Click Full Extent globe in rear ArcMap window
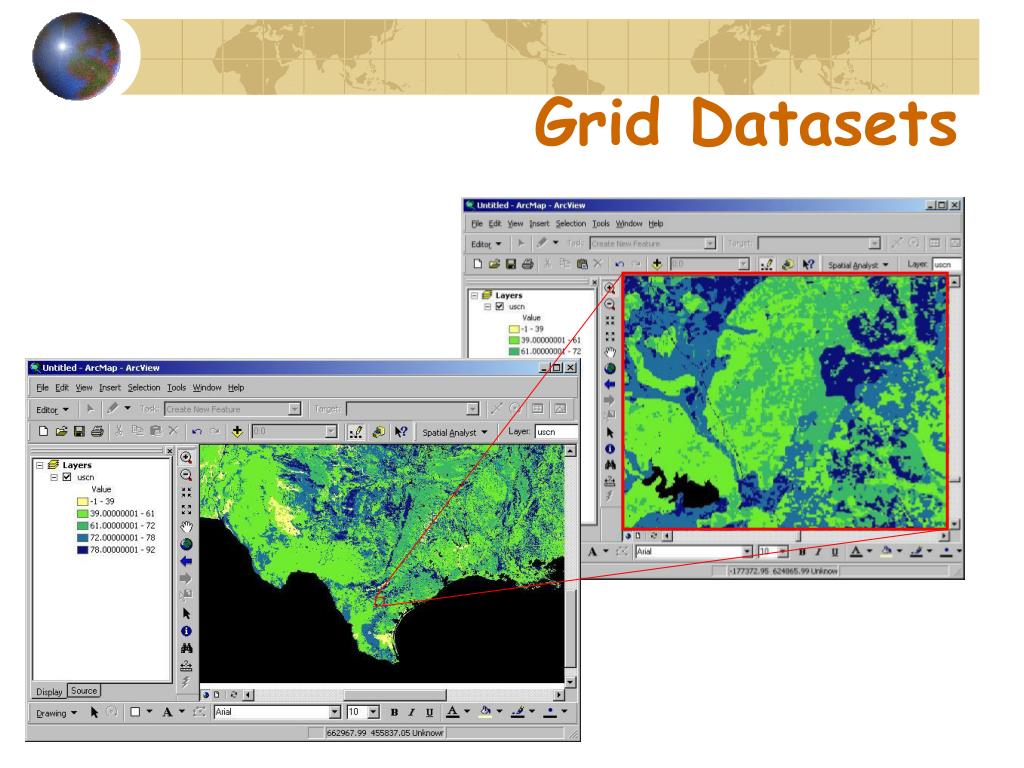Viewport: 1024px width, 768px height. click(609, 368)
